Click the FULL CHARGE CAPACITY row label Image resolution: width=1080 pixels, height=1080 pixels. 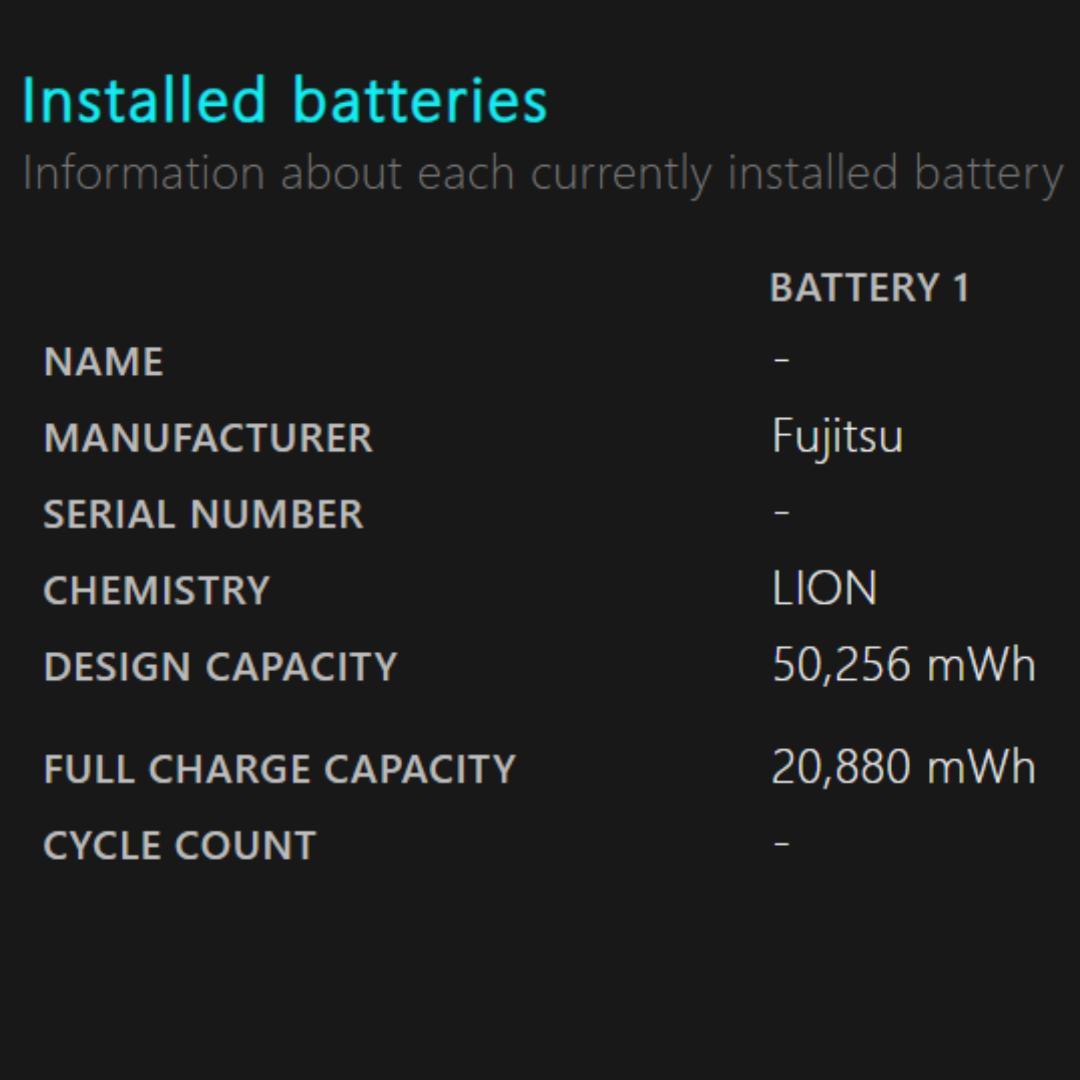pos(279,769)
